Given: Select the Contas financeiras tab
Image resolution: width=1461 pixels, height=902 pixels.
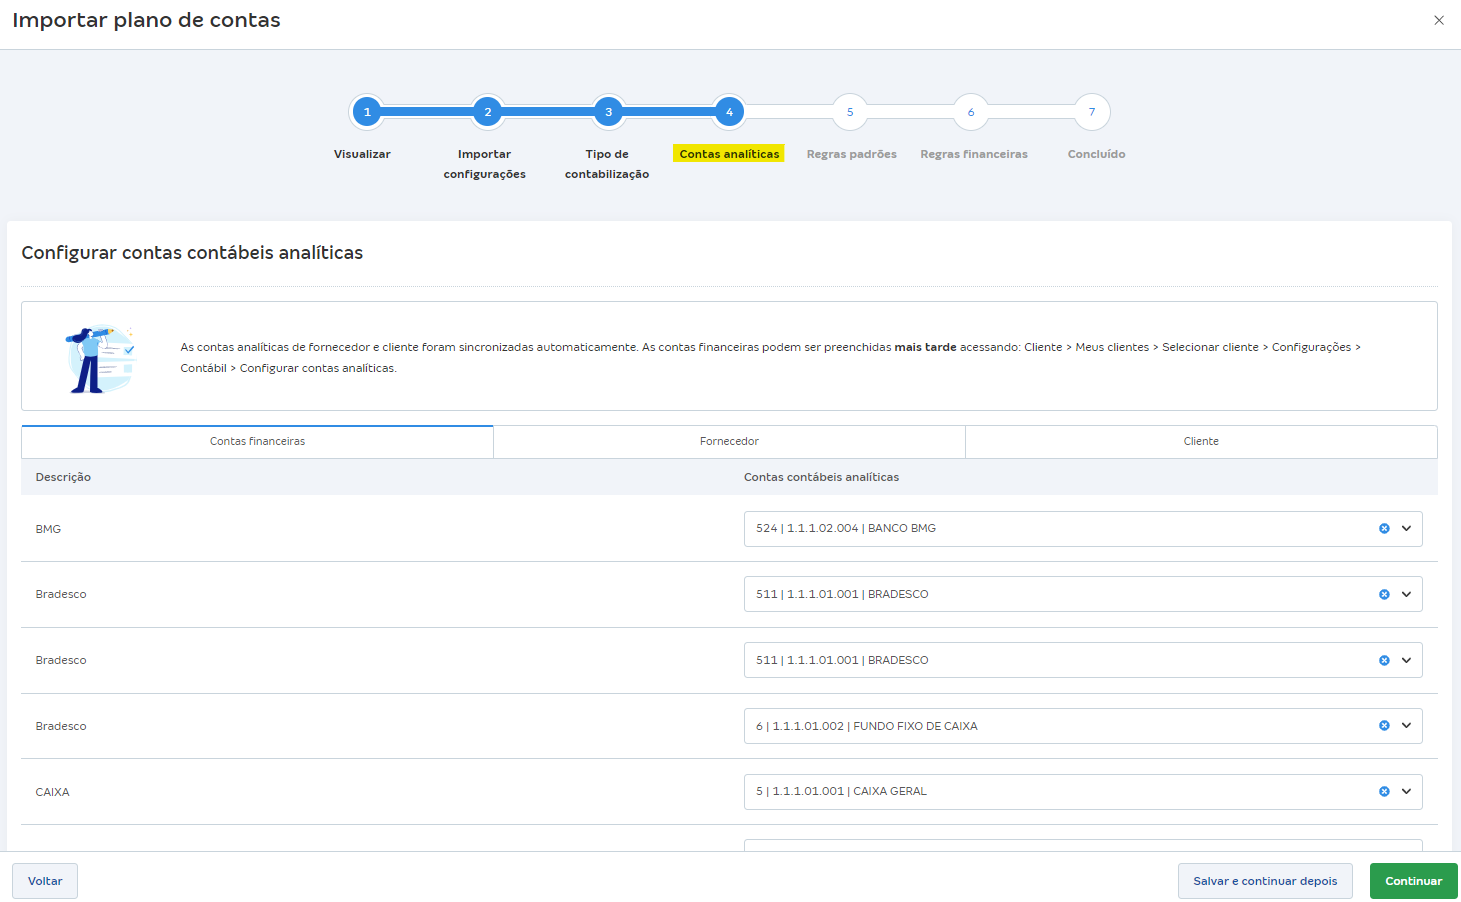Looking at the screenshot, I should (257, 442).
